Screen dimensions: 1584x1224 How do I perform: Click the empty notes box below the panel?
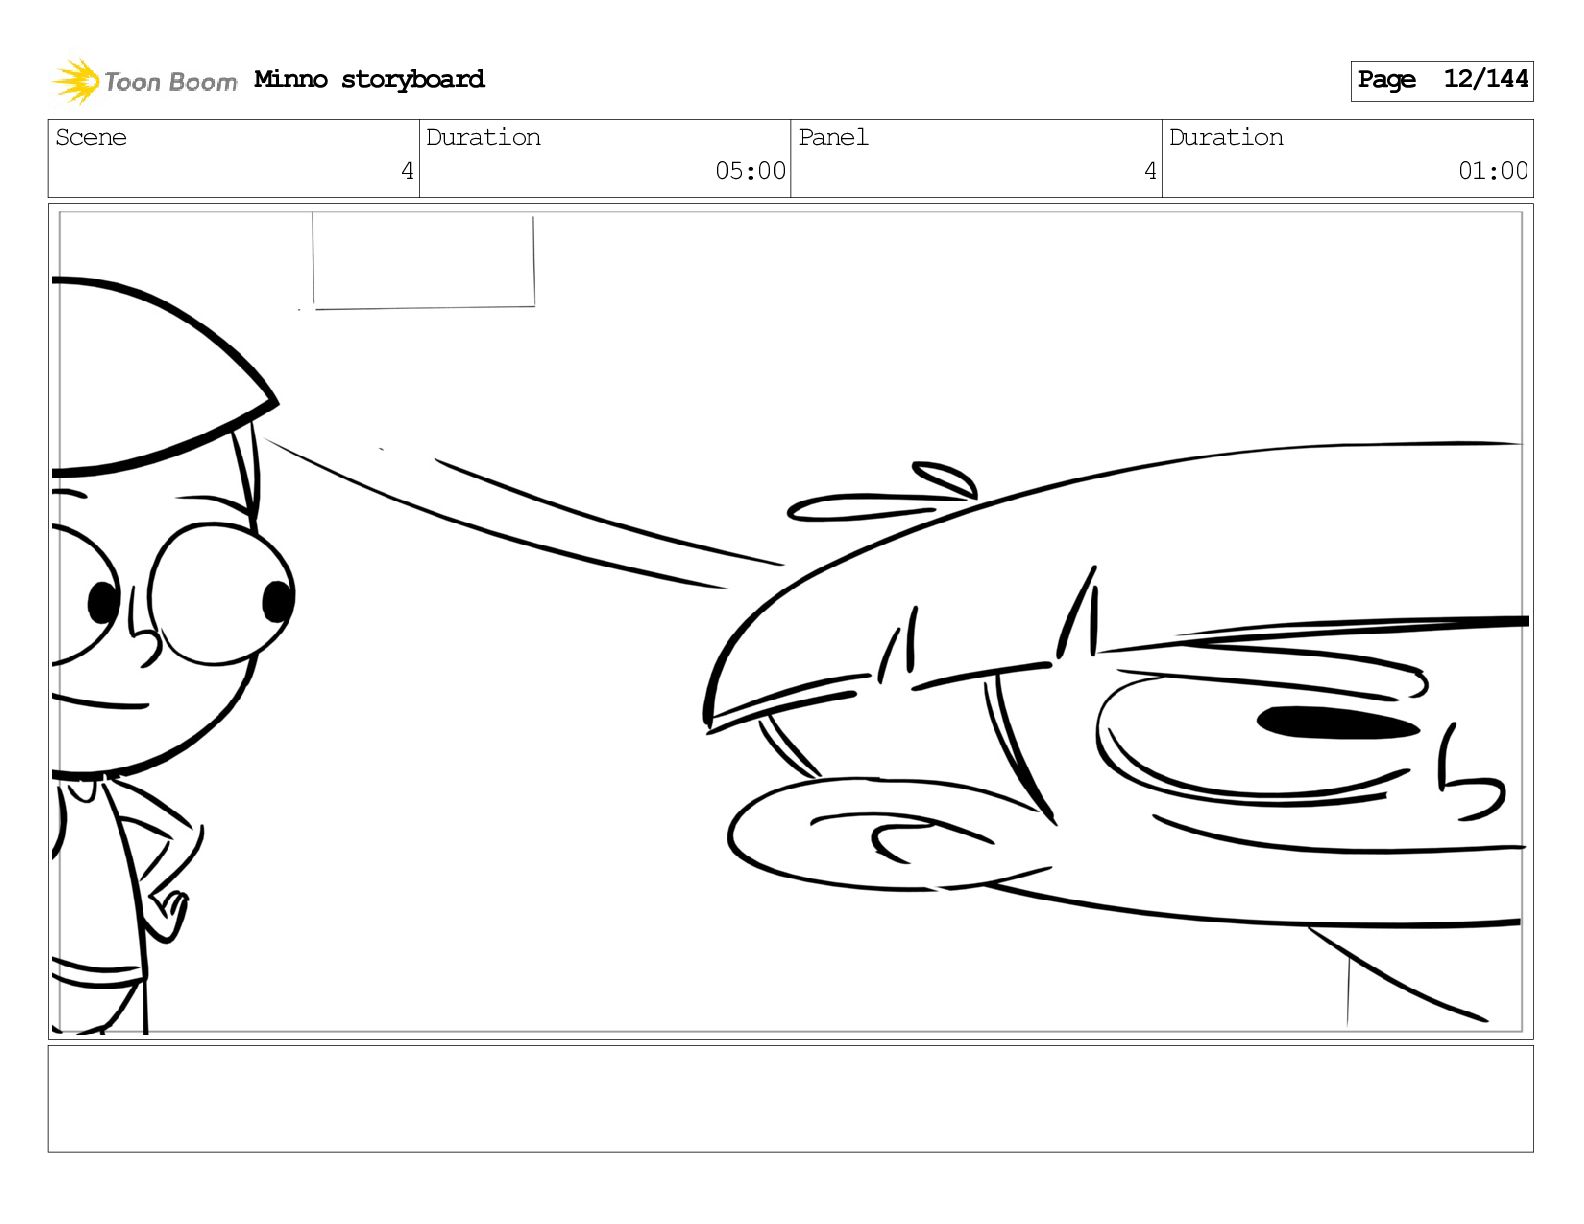(790, 1098)
